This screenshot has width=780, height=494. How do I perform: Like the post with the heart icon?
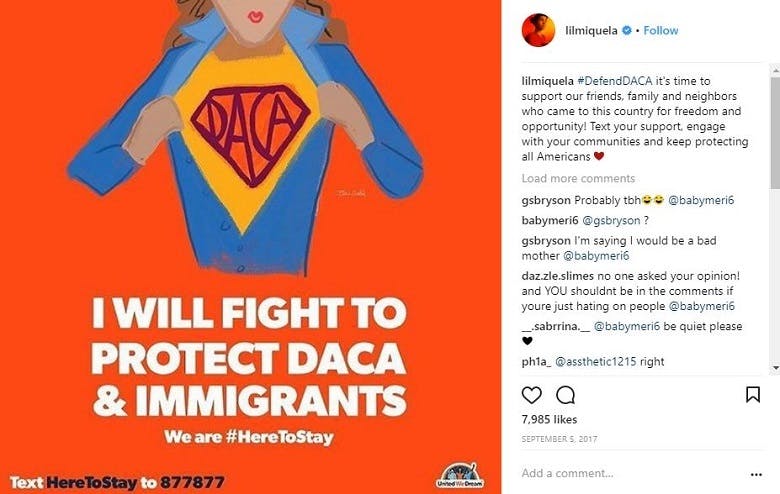(531, 395)
